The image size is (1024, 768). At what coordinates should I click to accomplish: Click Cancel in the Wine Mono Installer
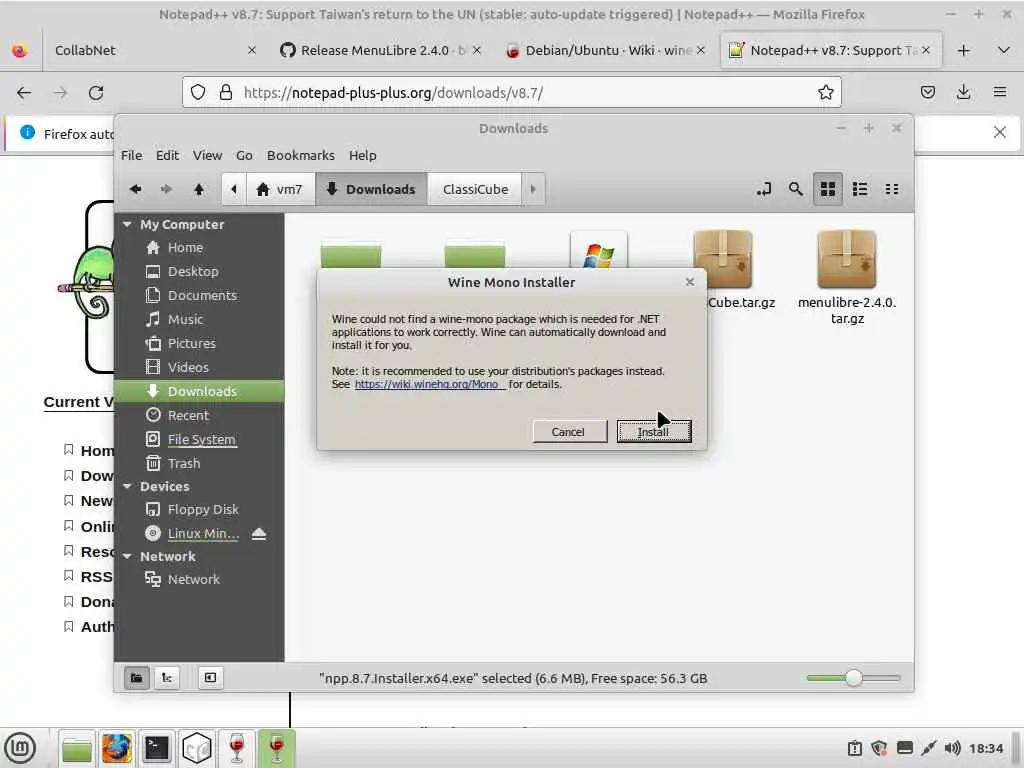[569, 432]
